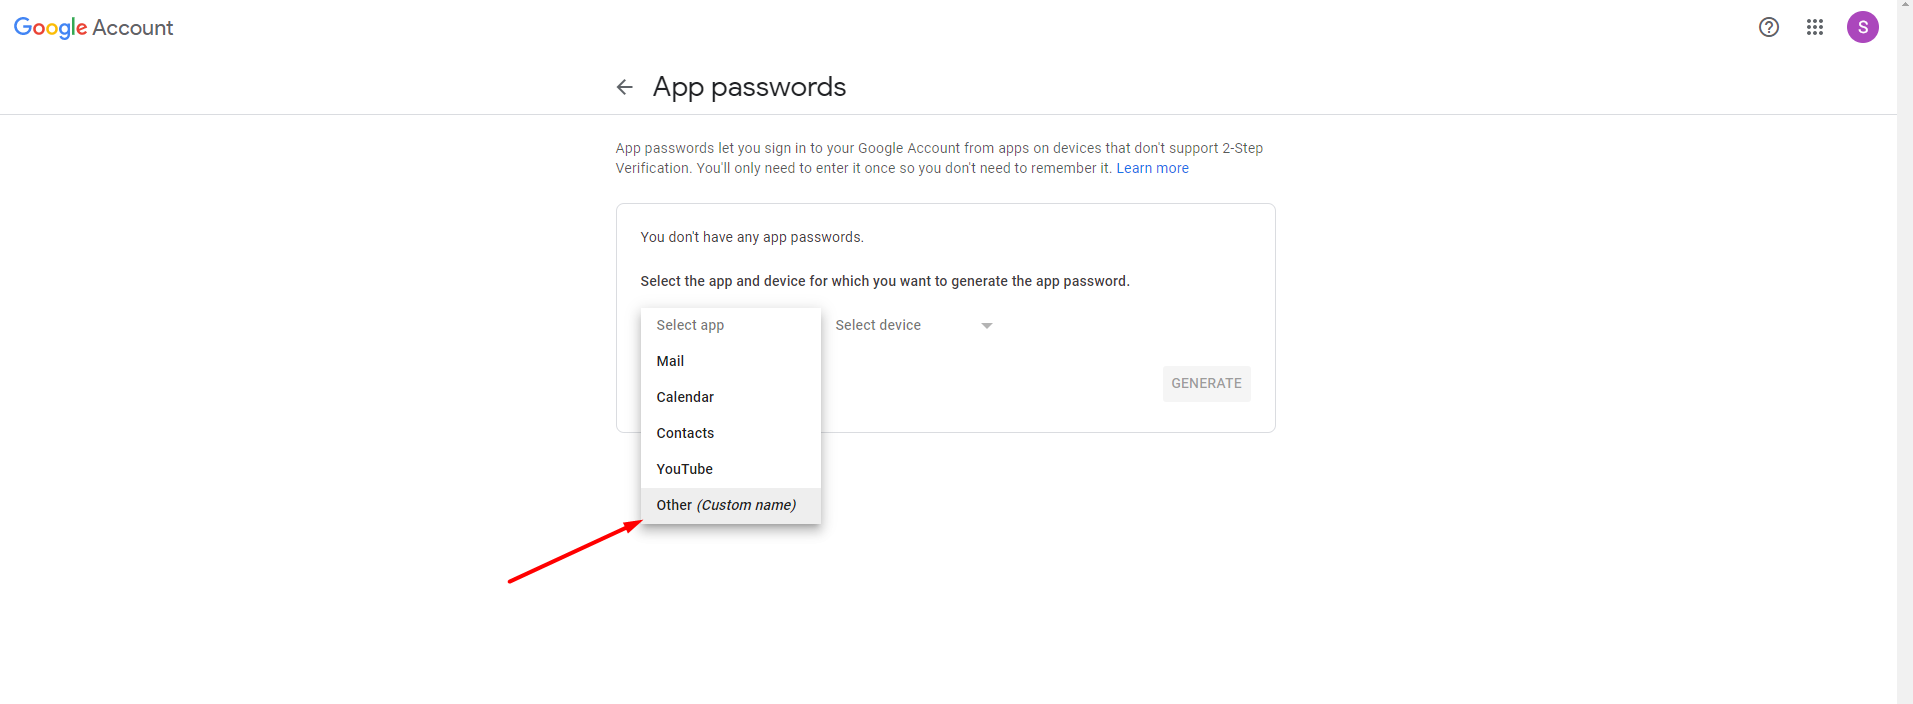Click the "You don't have any app passwords" text
Viewport: 1913px width, 704px height.
pyautogui.click(x=752, y=237)
